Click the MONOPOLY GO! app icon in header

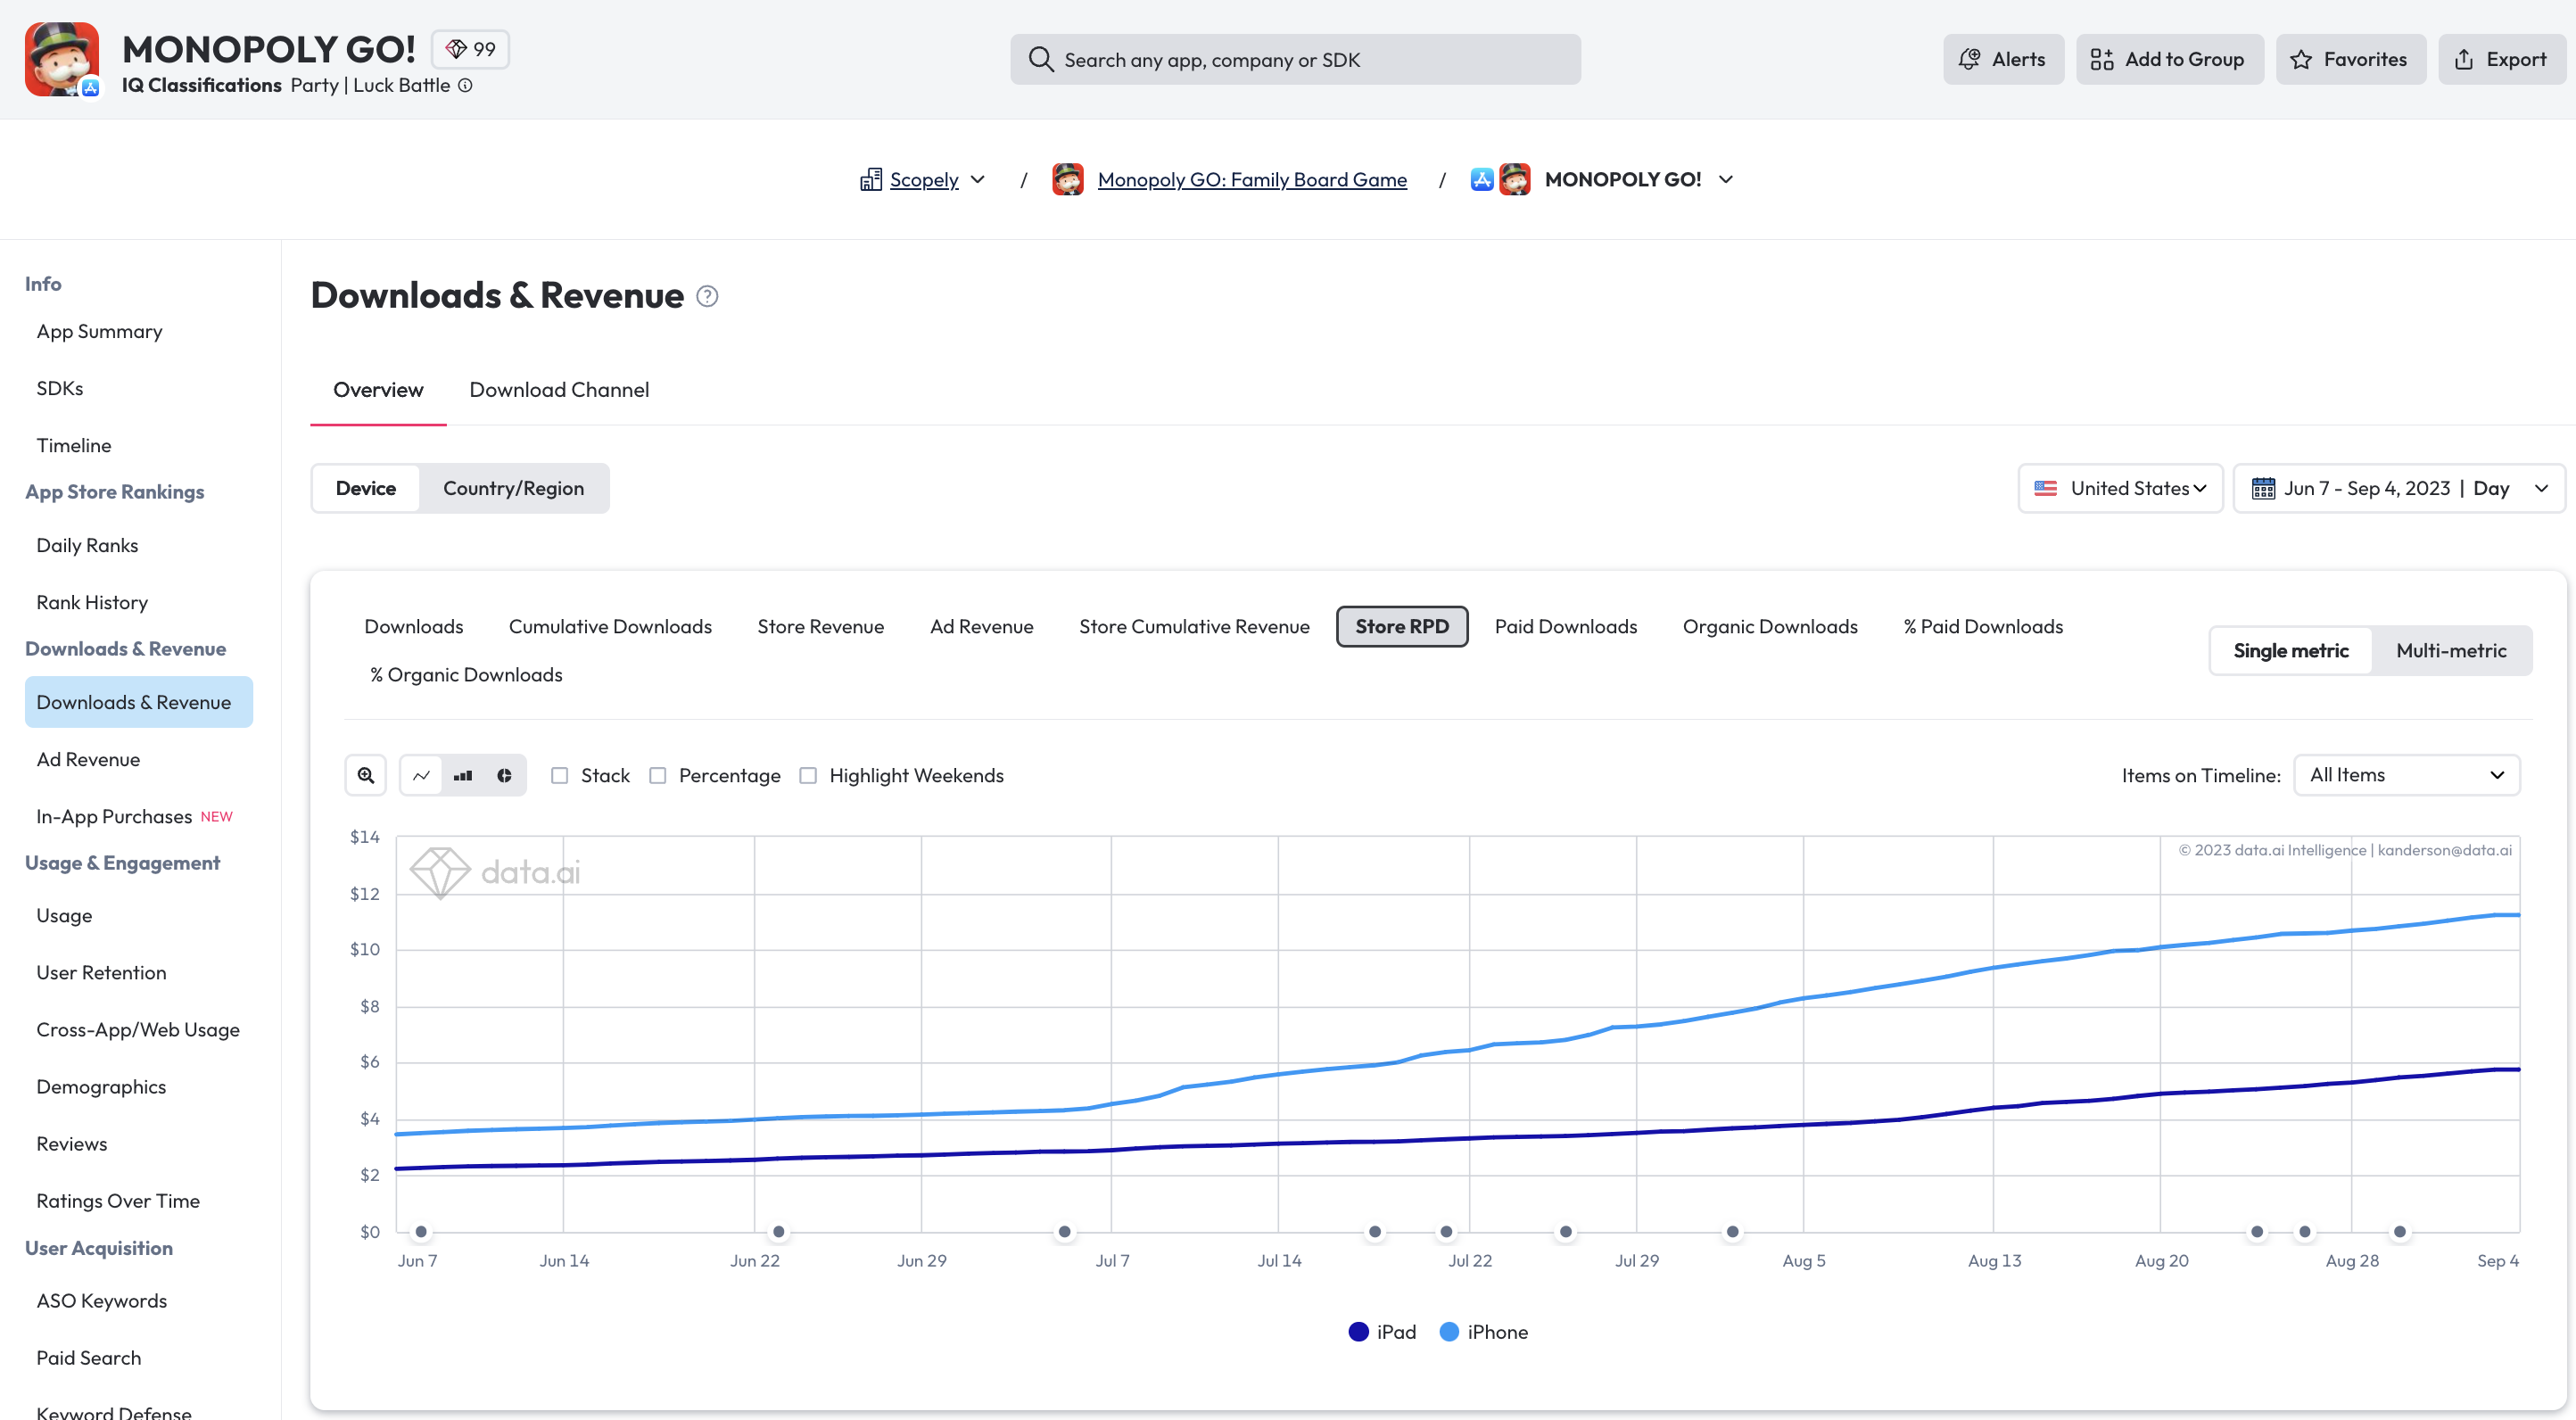point(62,59)
